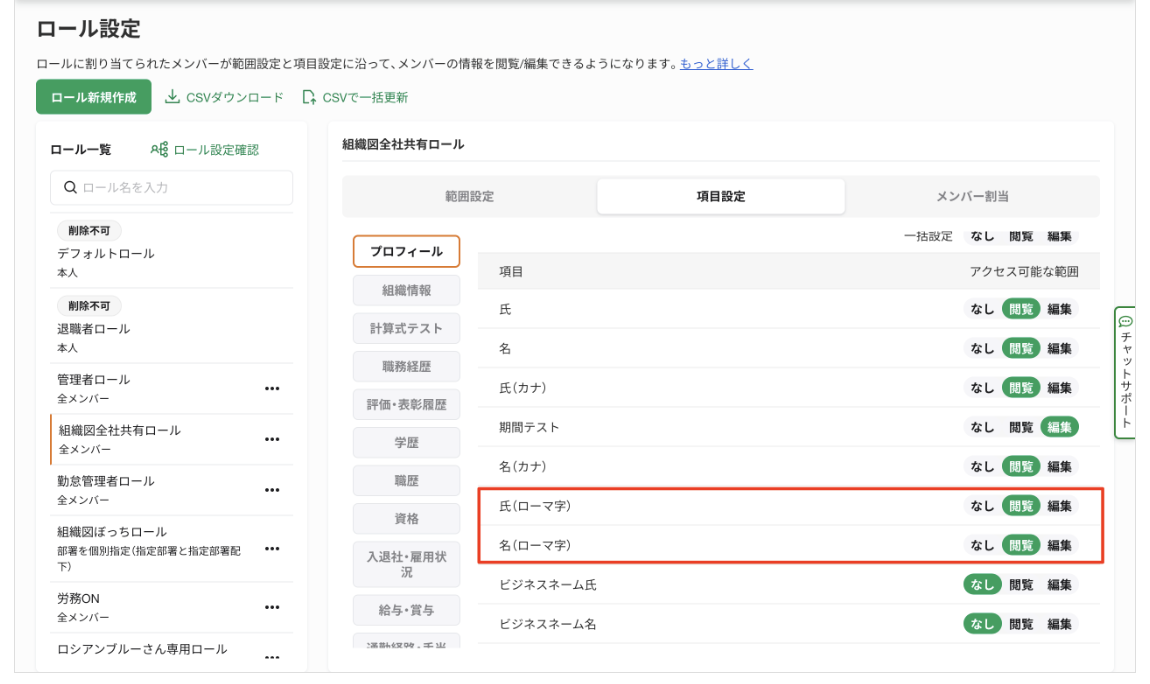This screenshot has height=684, width=1150.
Task: Open three-dot menu for 労務ON role
Action: pyautogui.click(x=271, y=607)
